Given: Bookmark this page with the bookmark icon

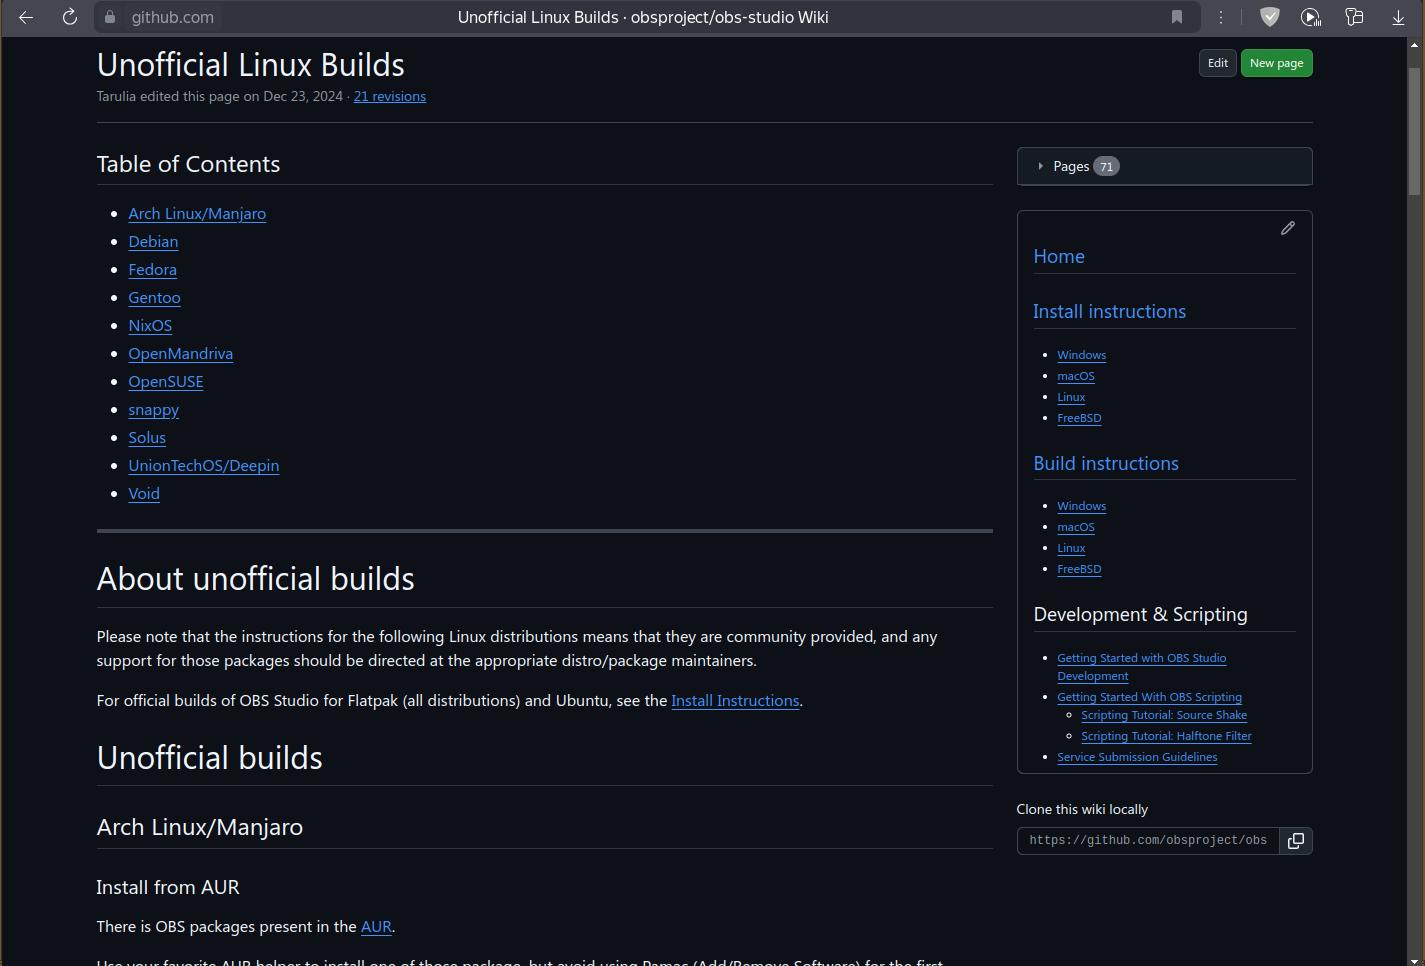Looking at the screenshot, I should point(1177,17).
